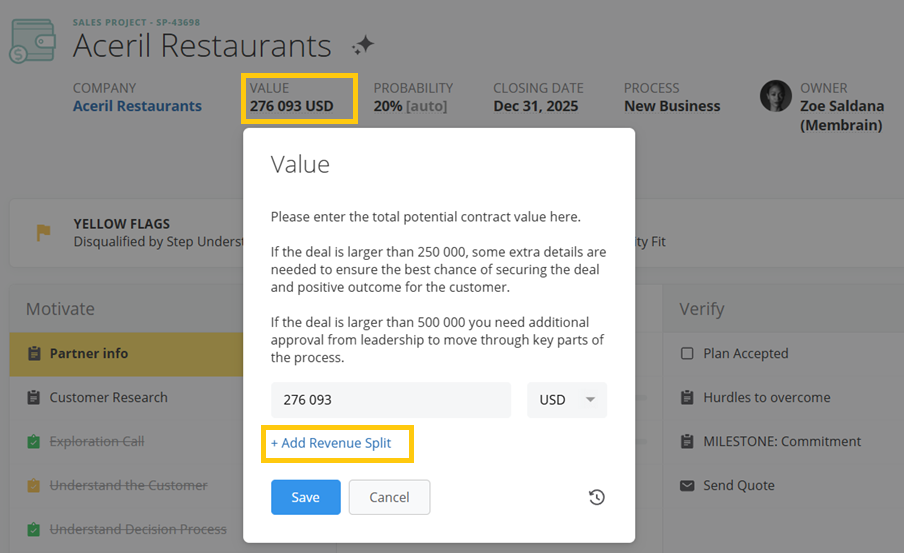
Task: Click the wallet sales project icon
Action: point(32,40)
